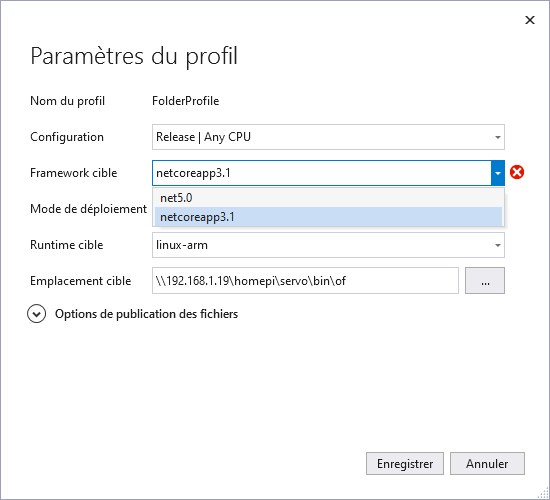Click the Release | Any CPU combo box text
The height and width of the screenshot is (500, 550).
click(203, 137)
